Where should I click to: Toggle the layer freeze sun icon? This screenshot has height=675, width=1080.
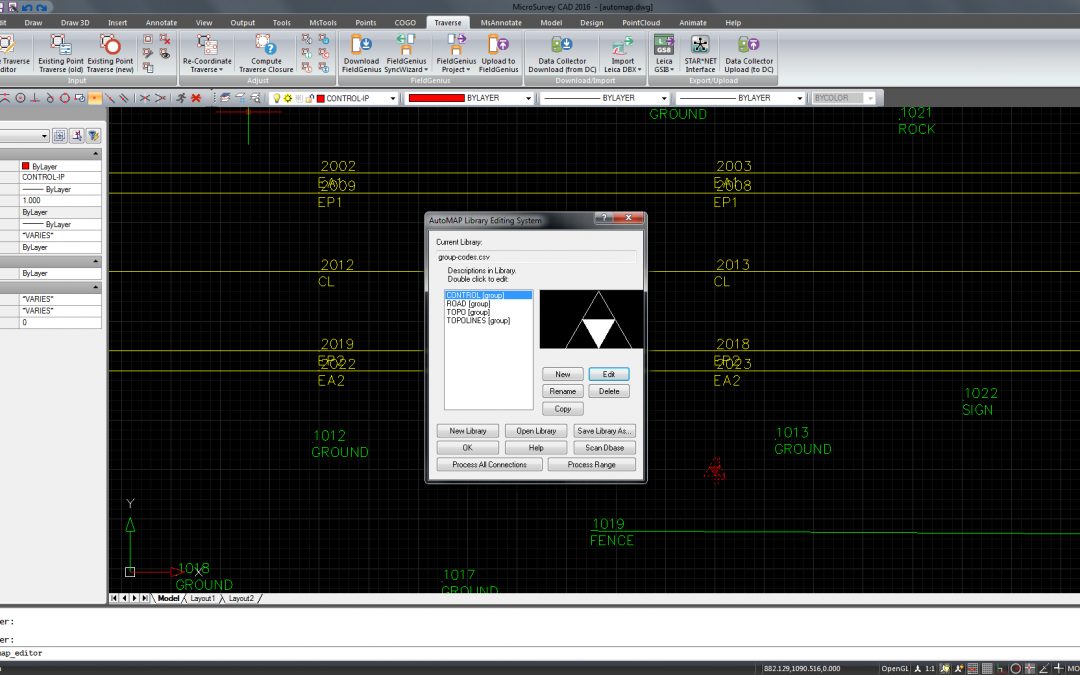pos(287,98)
